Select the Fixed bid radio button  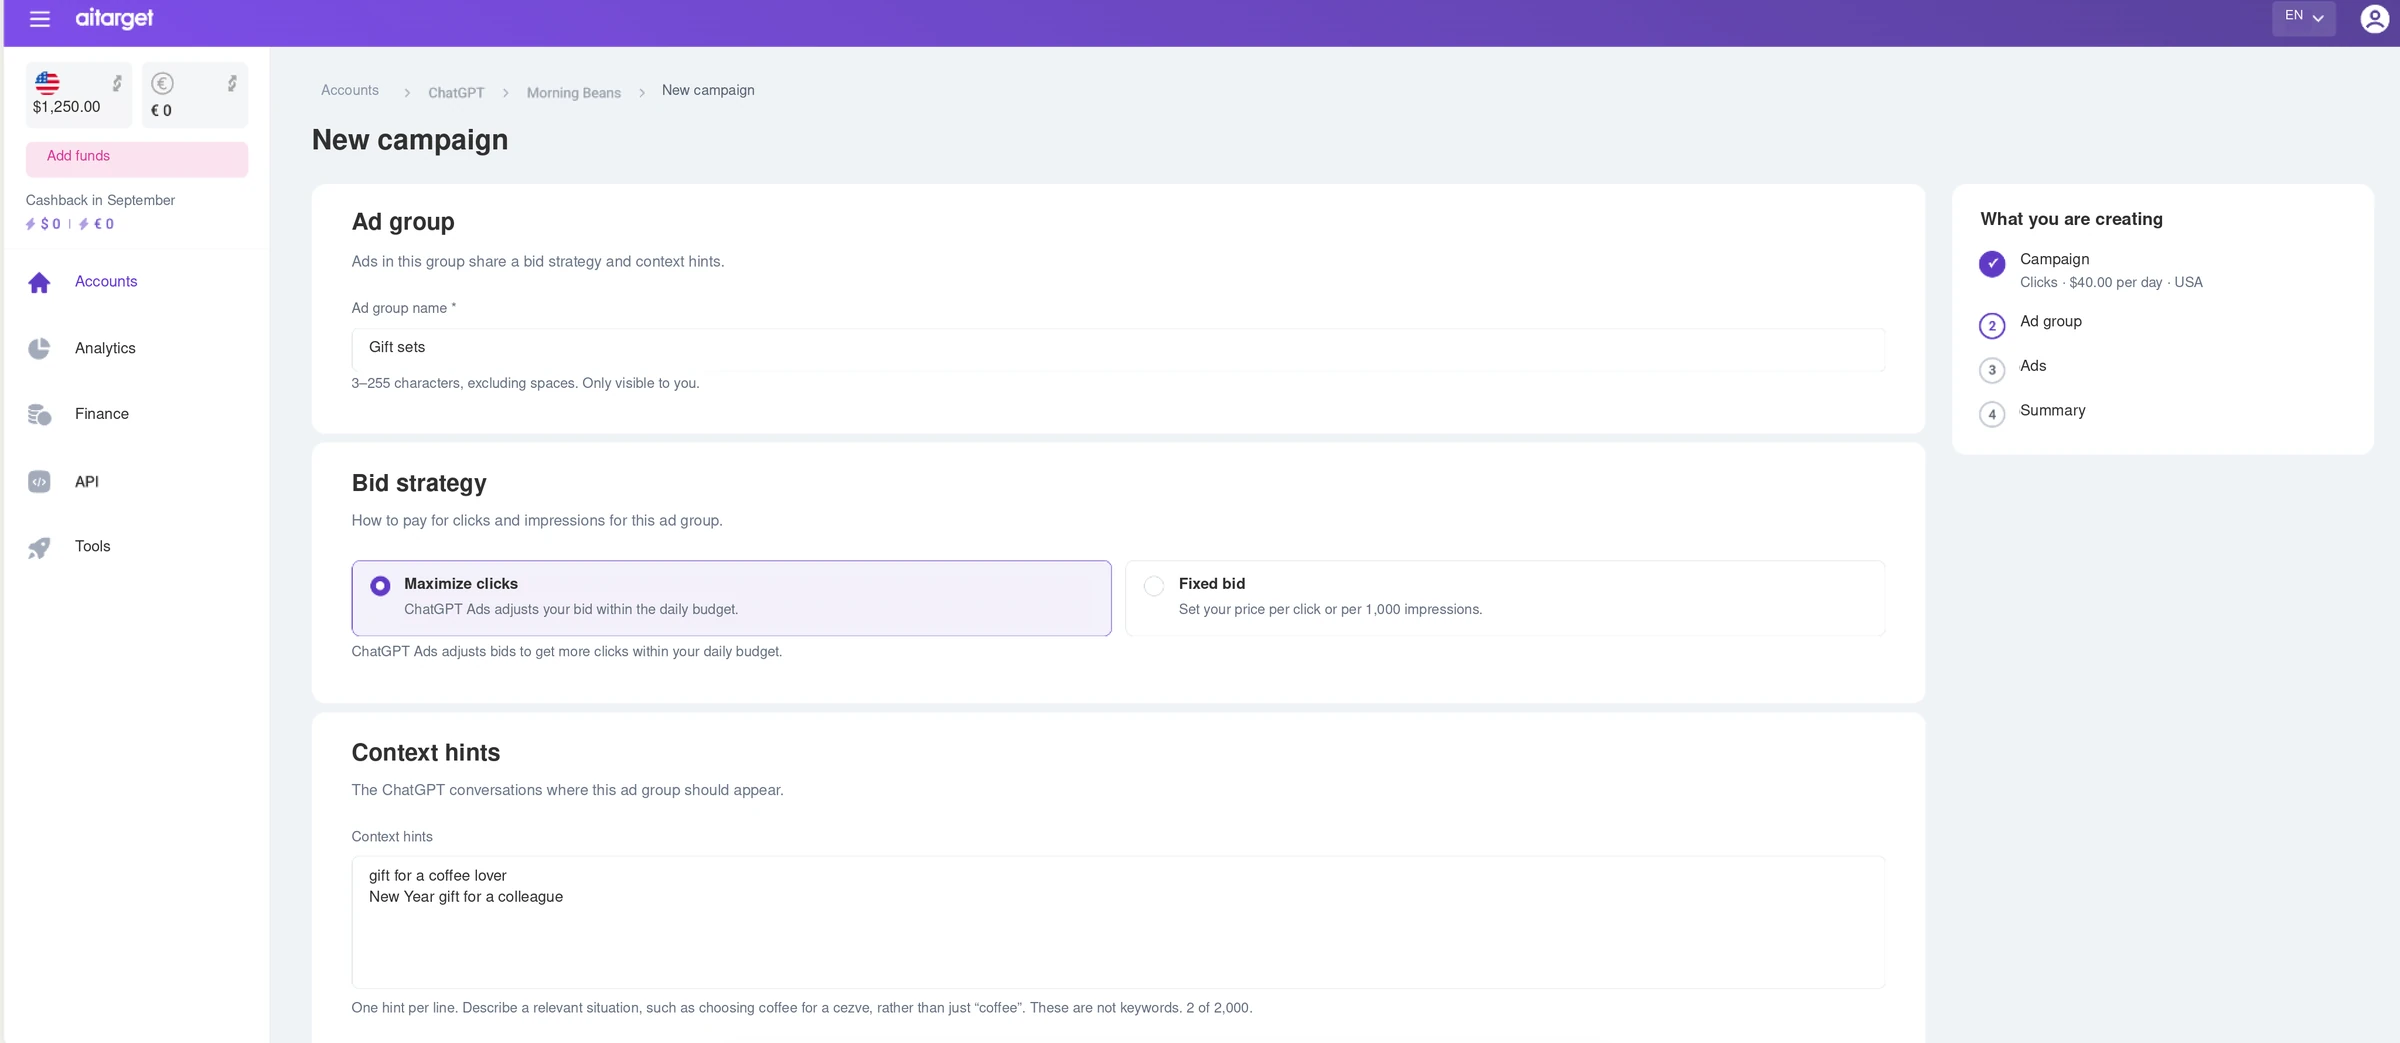(1154, 586)
